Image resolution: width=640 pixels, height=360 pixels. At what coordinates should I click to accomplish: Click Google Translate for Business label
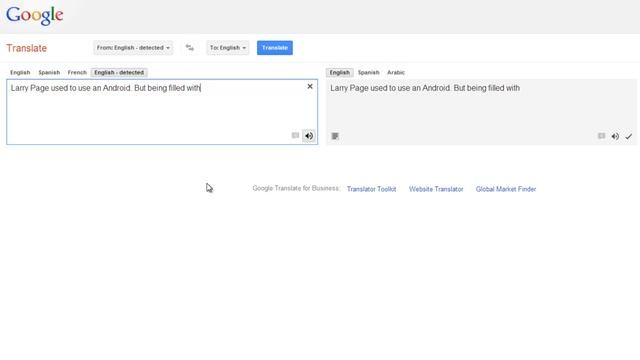(x=296, y=188)
